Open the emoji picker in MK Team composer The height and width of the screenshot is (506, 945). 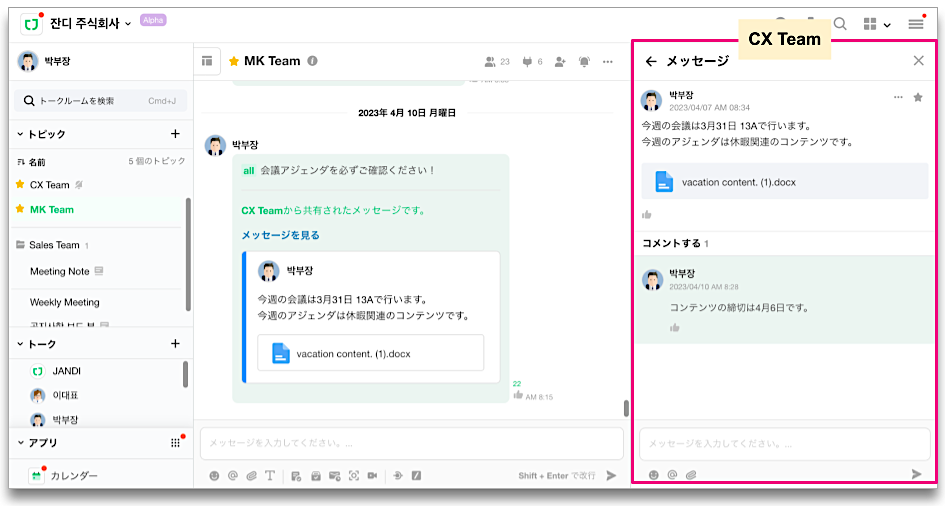[214, 475]
